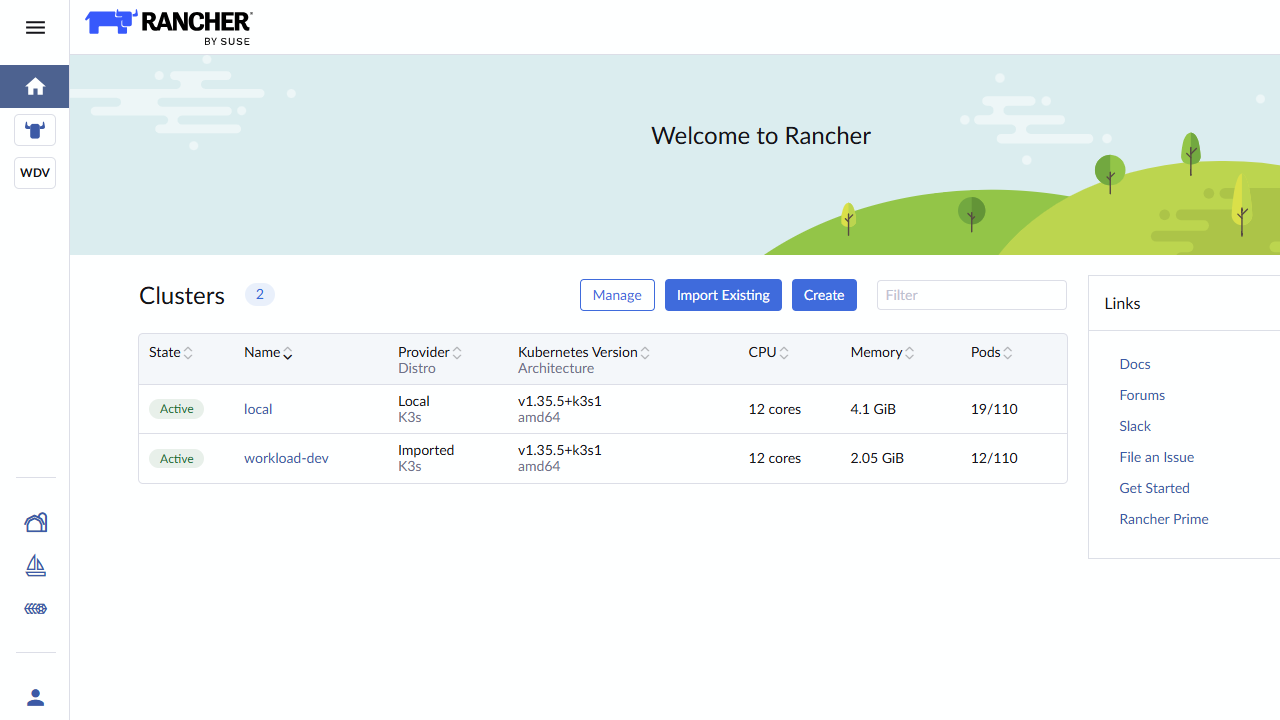This screenshot has height=720, width=1280.
Task: Open the File an Issue link
Action: click(x=1157, y=457)
